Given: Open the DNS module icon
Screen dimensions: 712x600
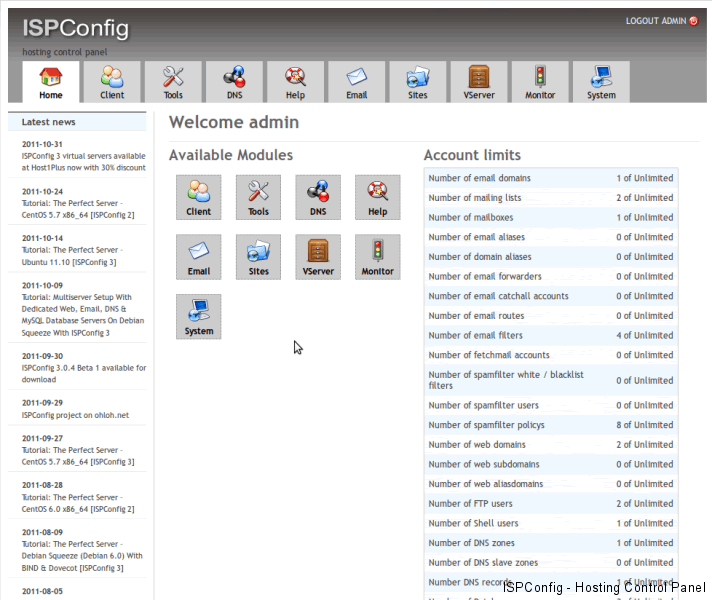Looking at the screenshot, I should pos(318,197).
